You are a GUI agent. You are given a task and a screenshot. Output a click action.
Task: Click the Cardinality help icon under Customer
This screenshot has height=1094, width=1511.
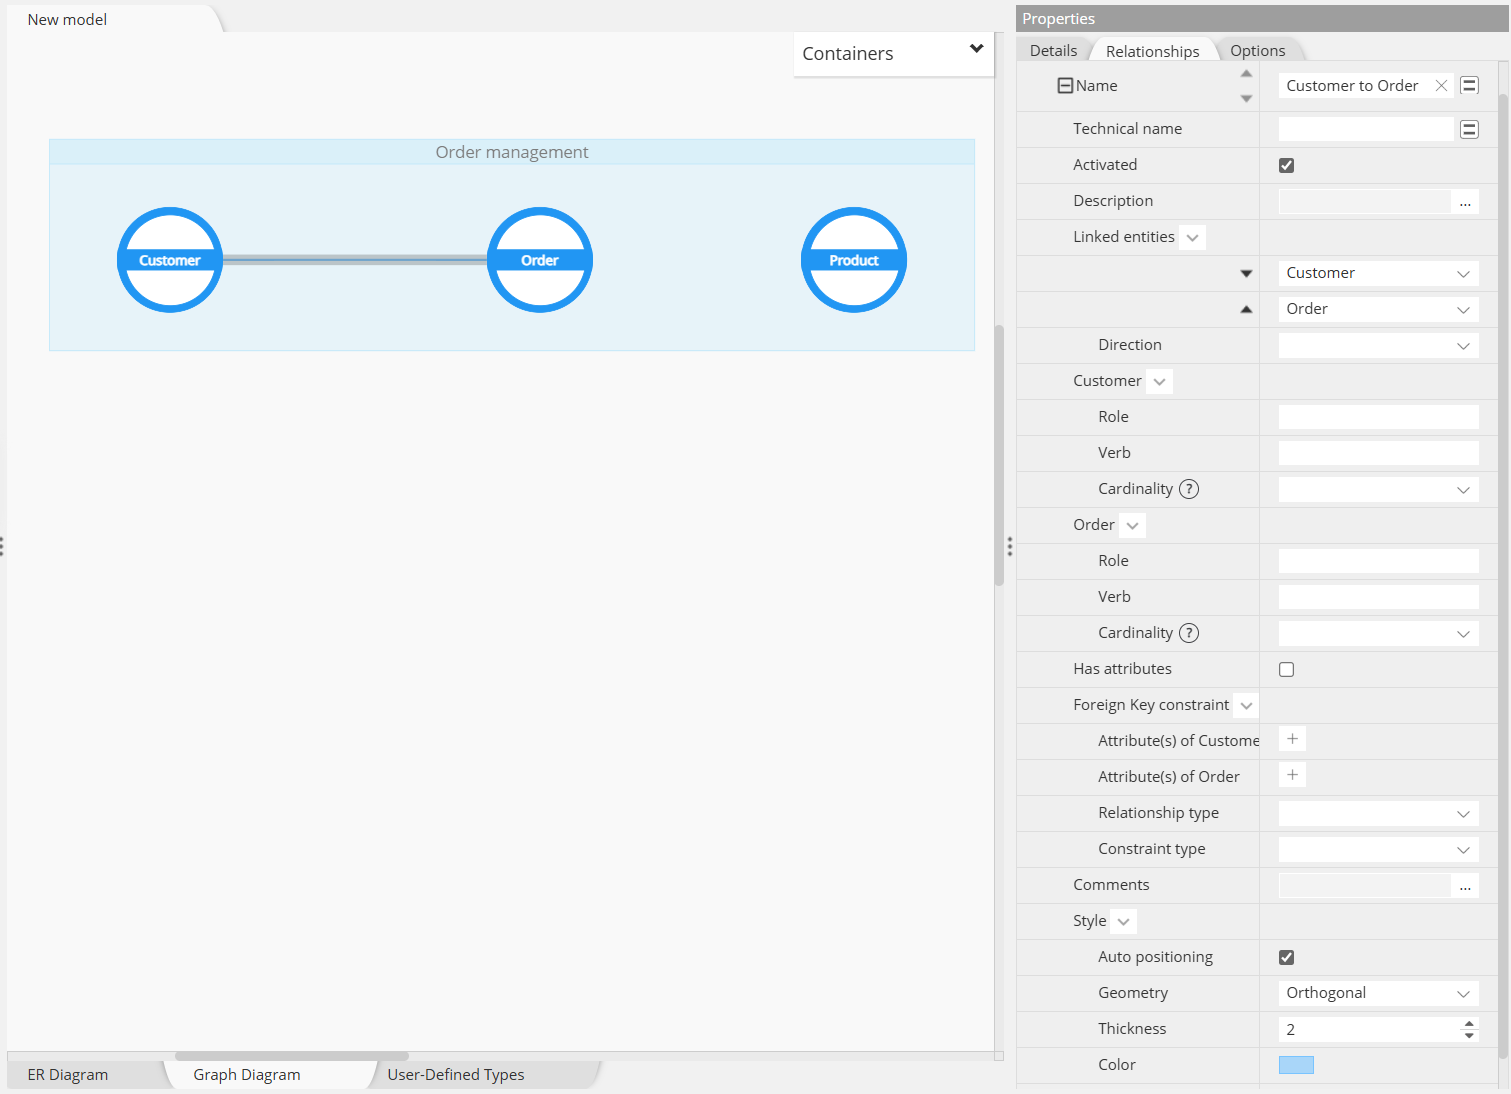click(1189, 489)
